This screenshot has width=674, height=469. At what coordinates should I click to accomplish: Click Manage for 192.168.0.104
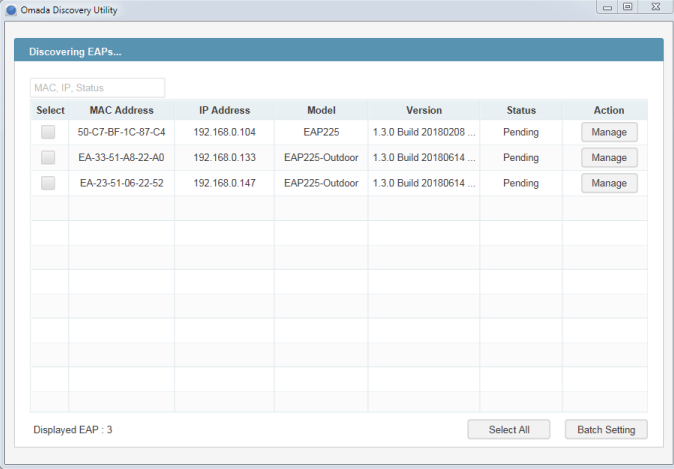tap(609, 132)
